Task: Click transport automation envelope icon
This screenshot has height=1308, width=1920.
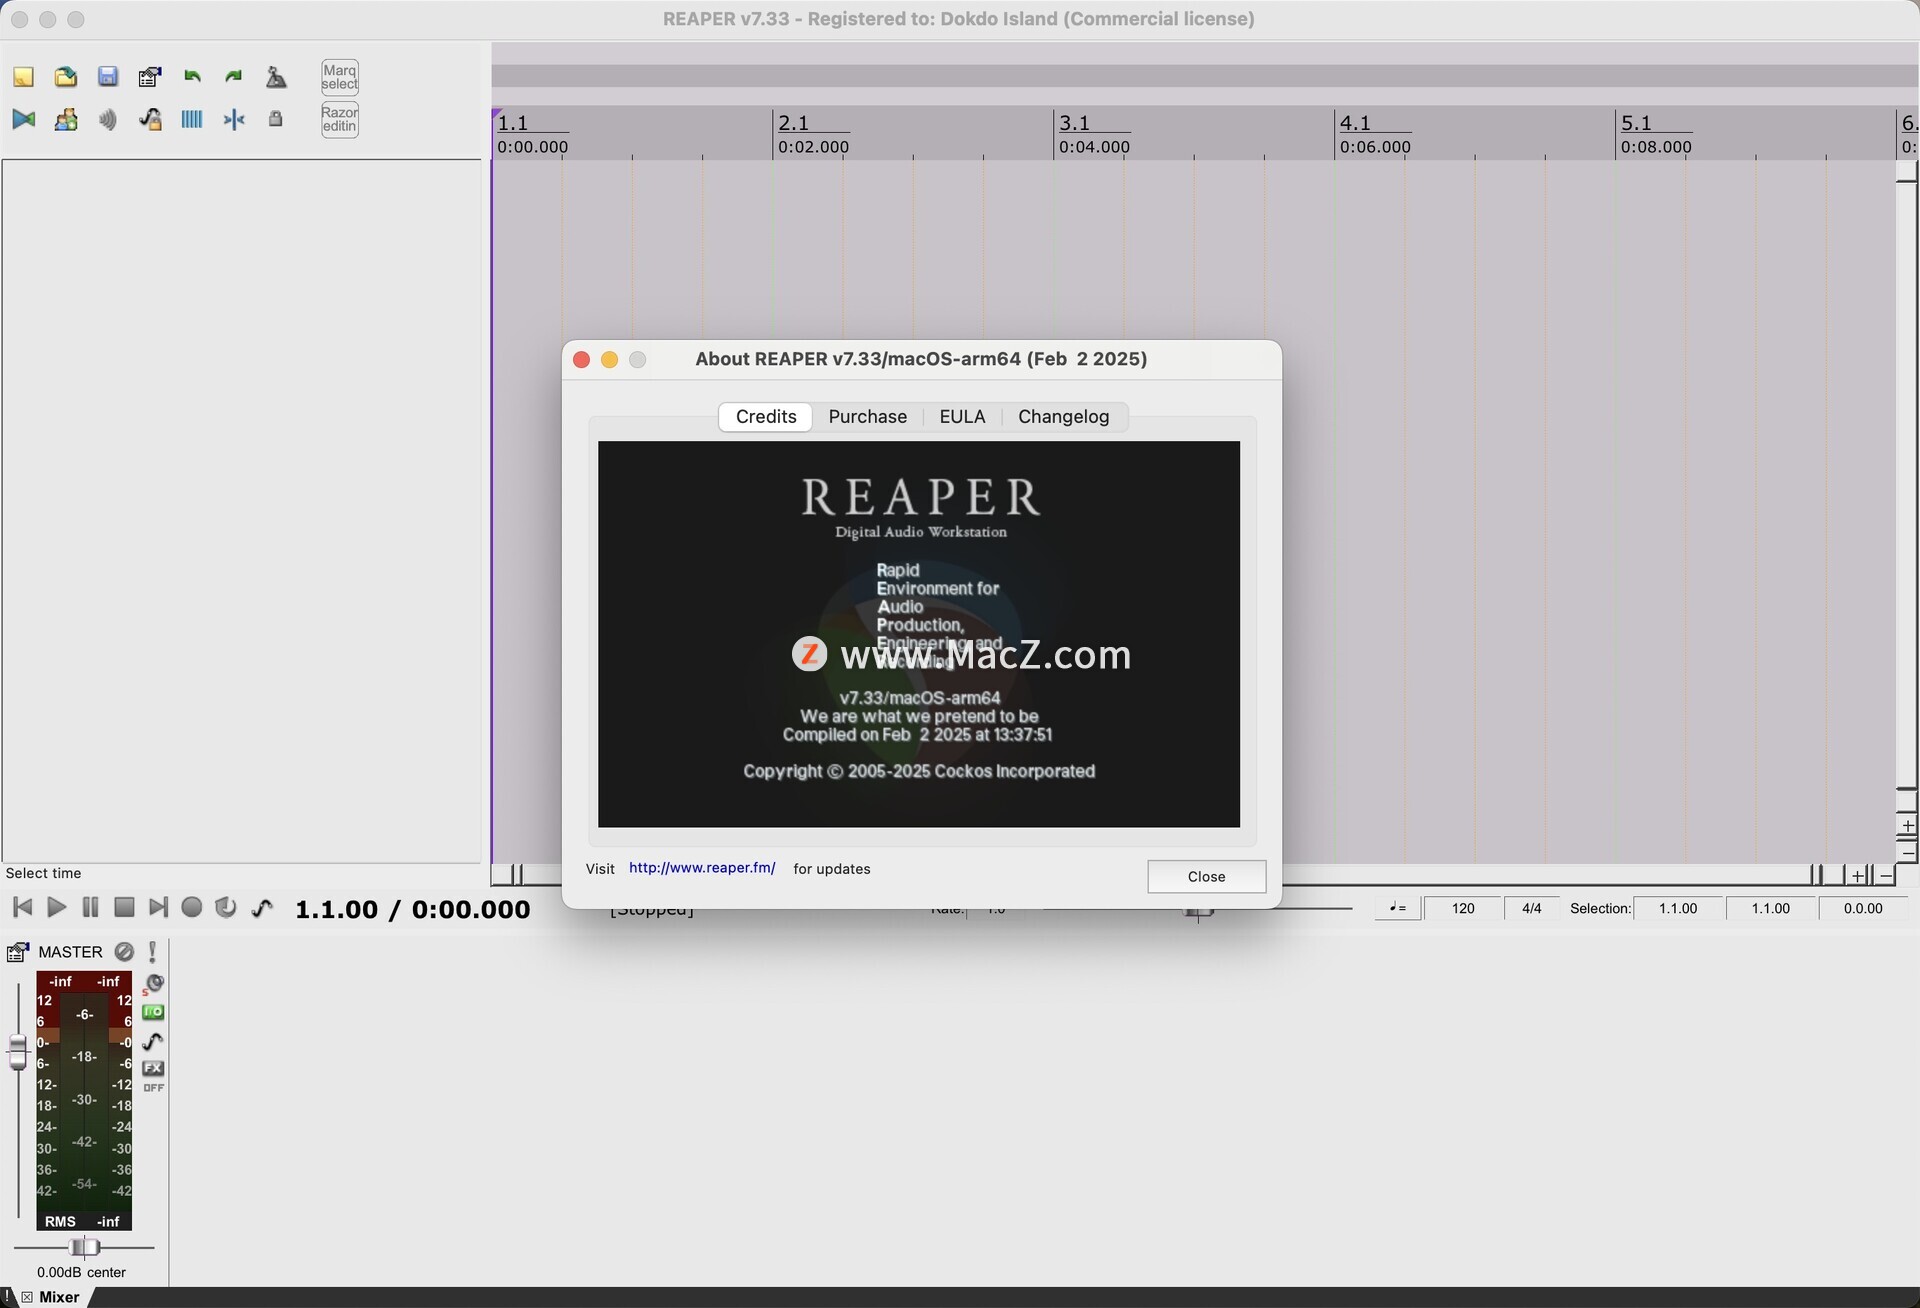Action: [262, 908]
